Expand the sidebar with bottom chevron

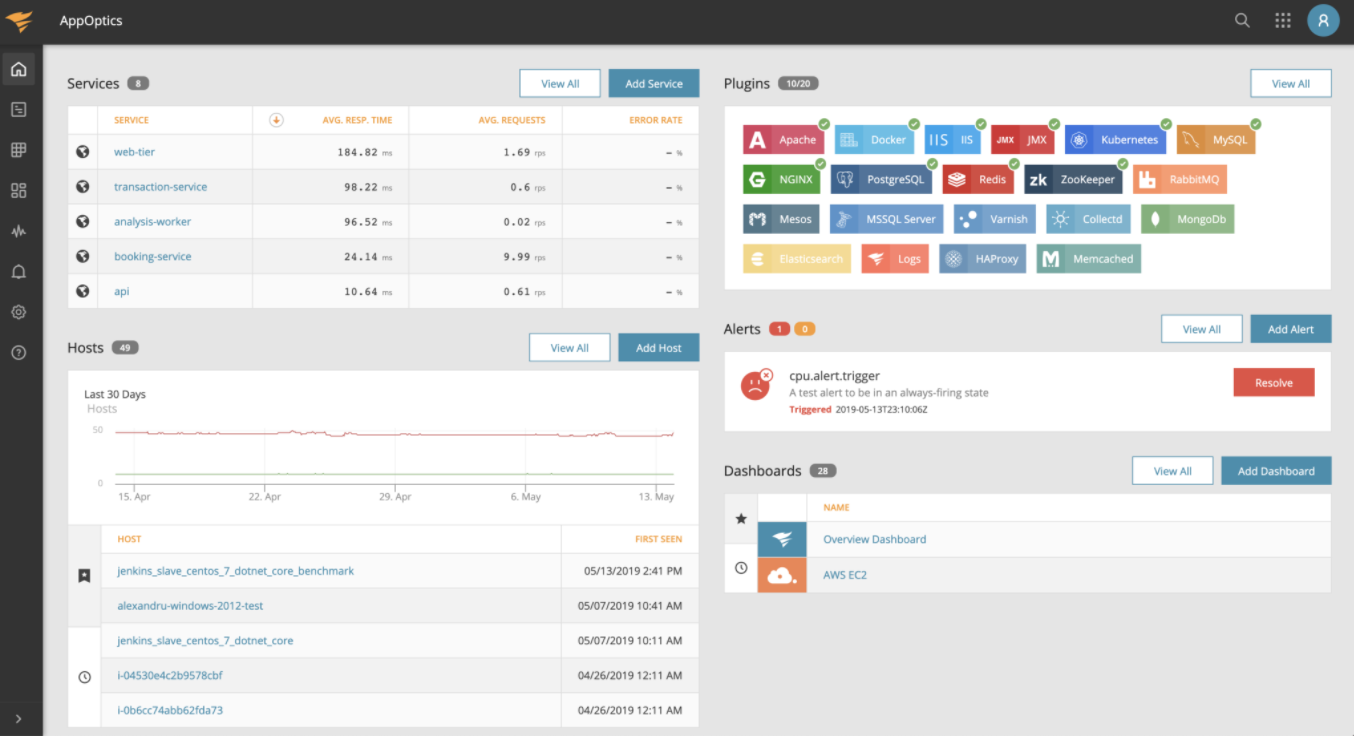(x=18, y=719)
